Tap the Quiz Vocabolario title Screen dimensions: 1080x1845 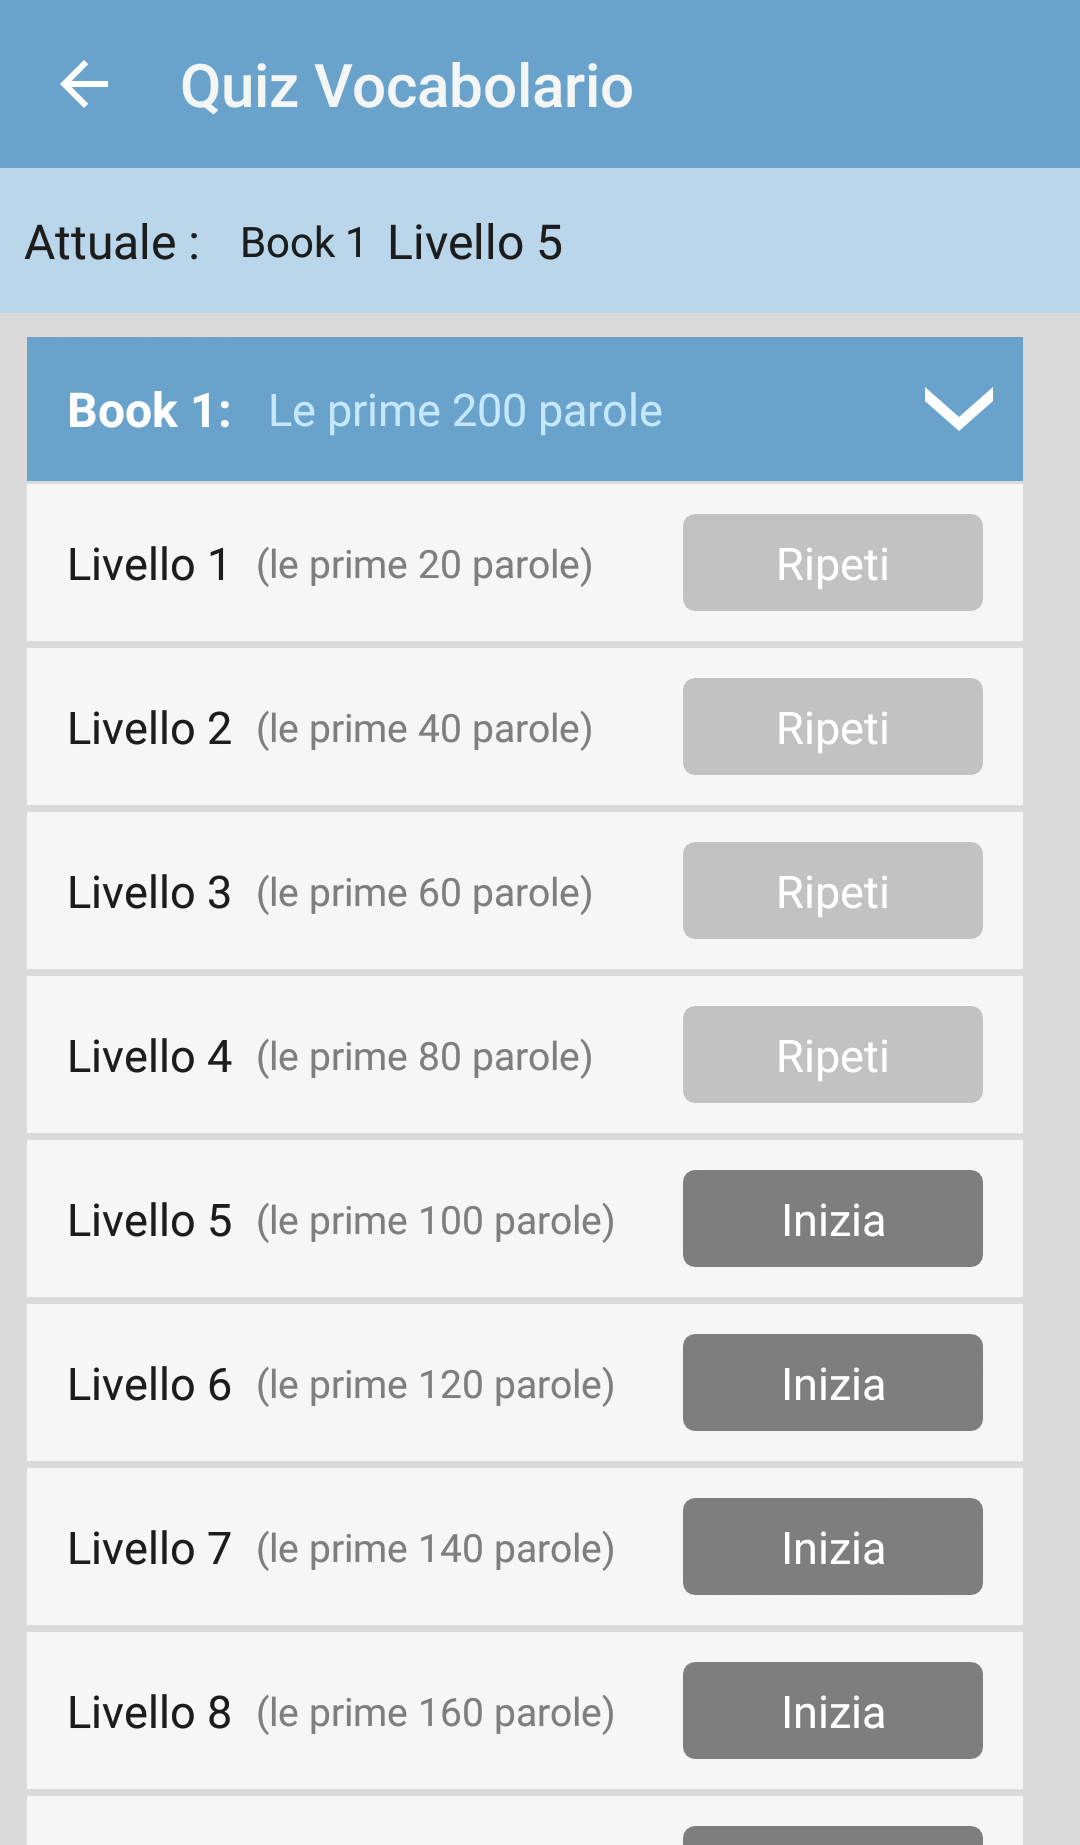(406, 86)
